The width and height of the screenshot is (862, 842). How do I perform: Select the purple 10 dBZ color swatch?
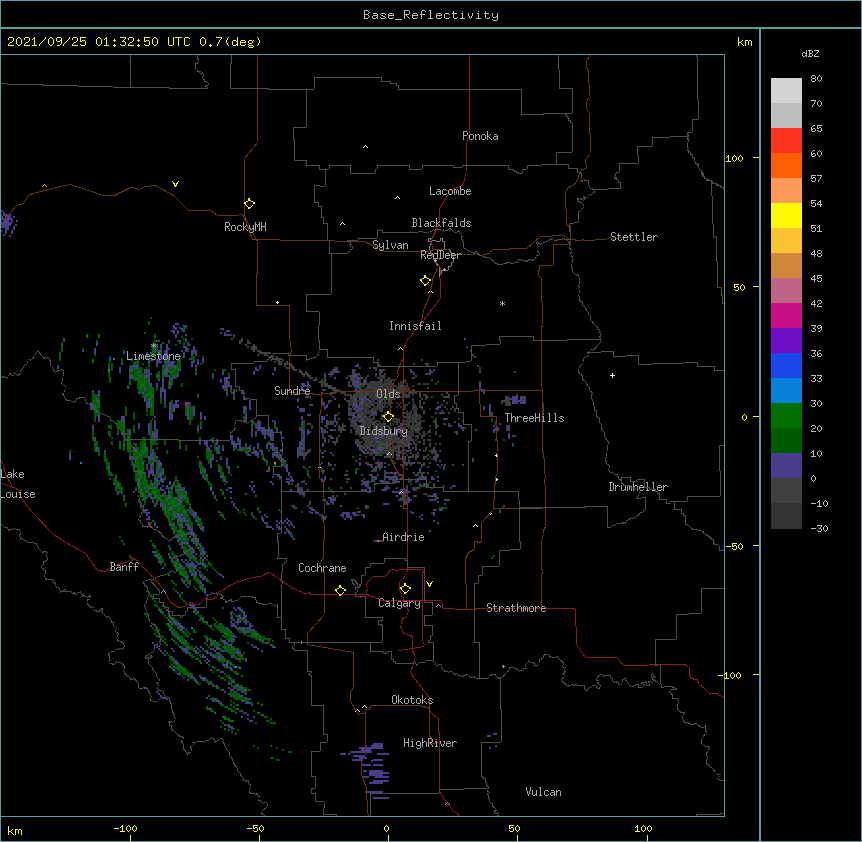tap(786, 466)
